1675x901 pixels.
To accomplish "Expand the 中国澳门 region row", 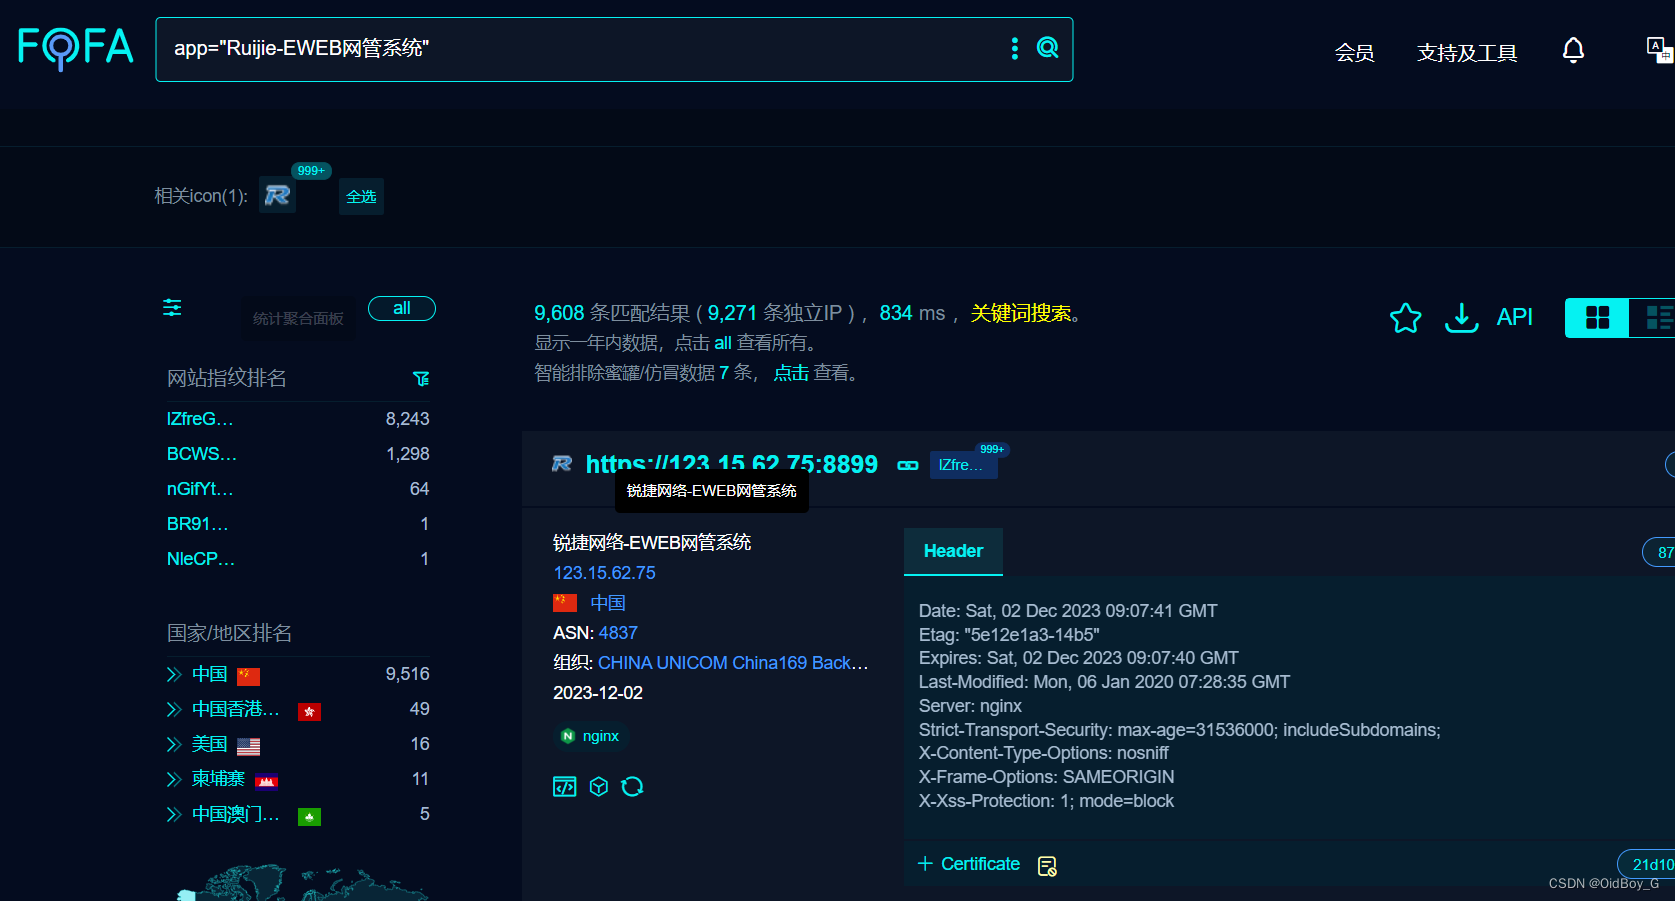I will pyautogui.click(x=174, y=814).
